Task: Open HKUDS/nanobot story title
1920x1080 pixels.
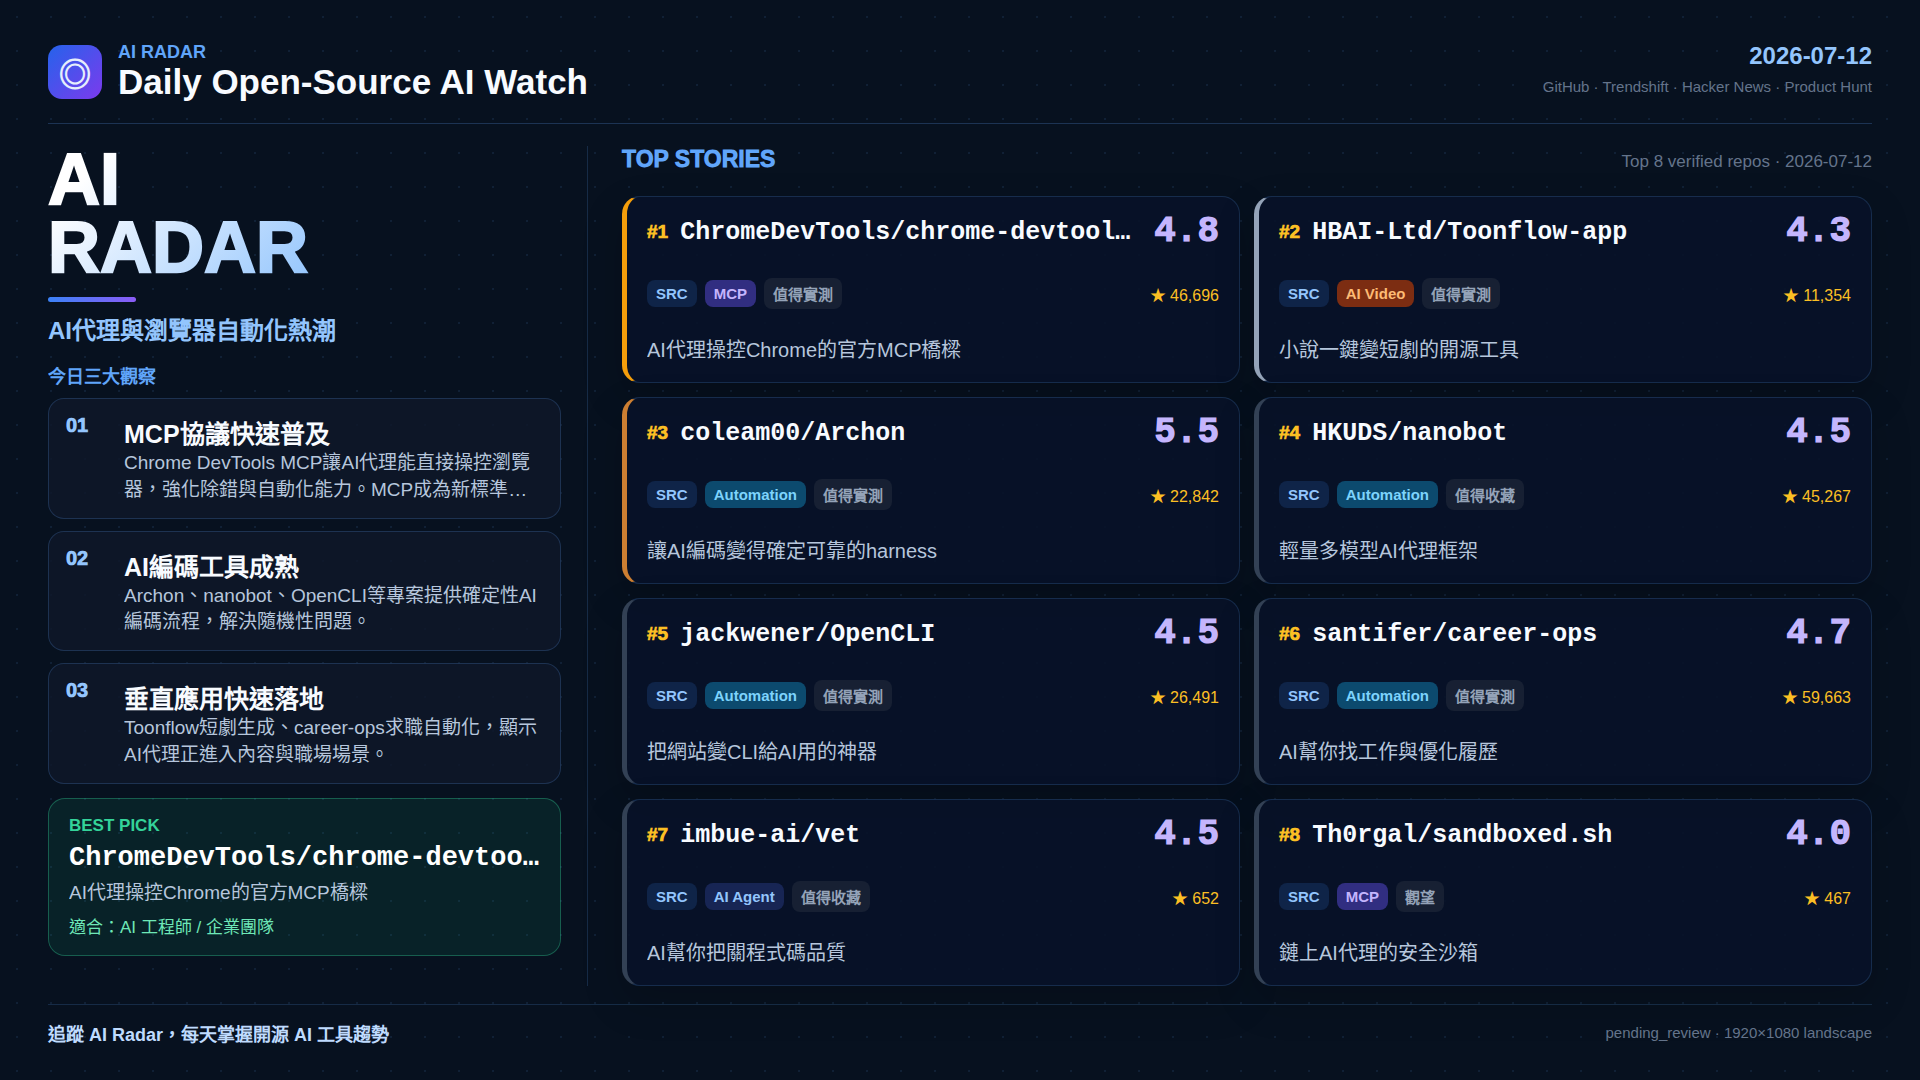Action: pos(1408,432)
